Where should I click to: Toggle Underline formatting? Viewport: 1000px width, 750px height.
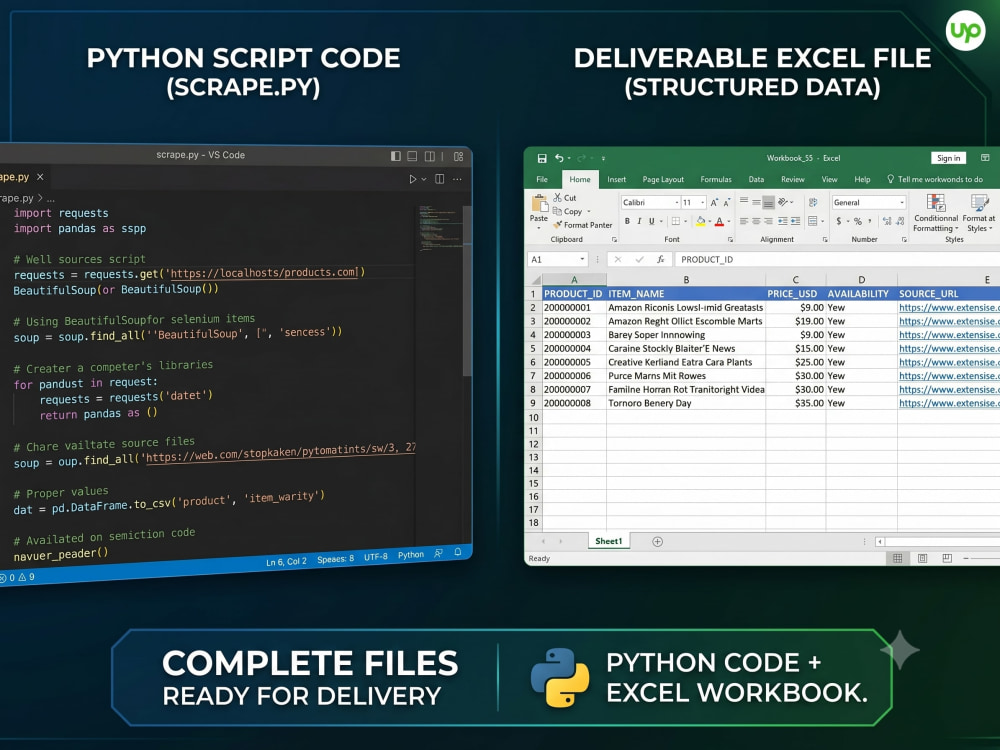[651, 221]
